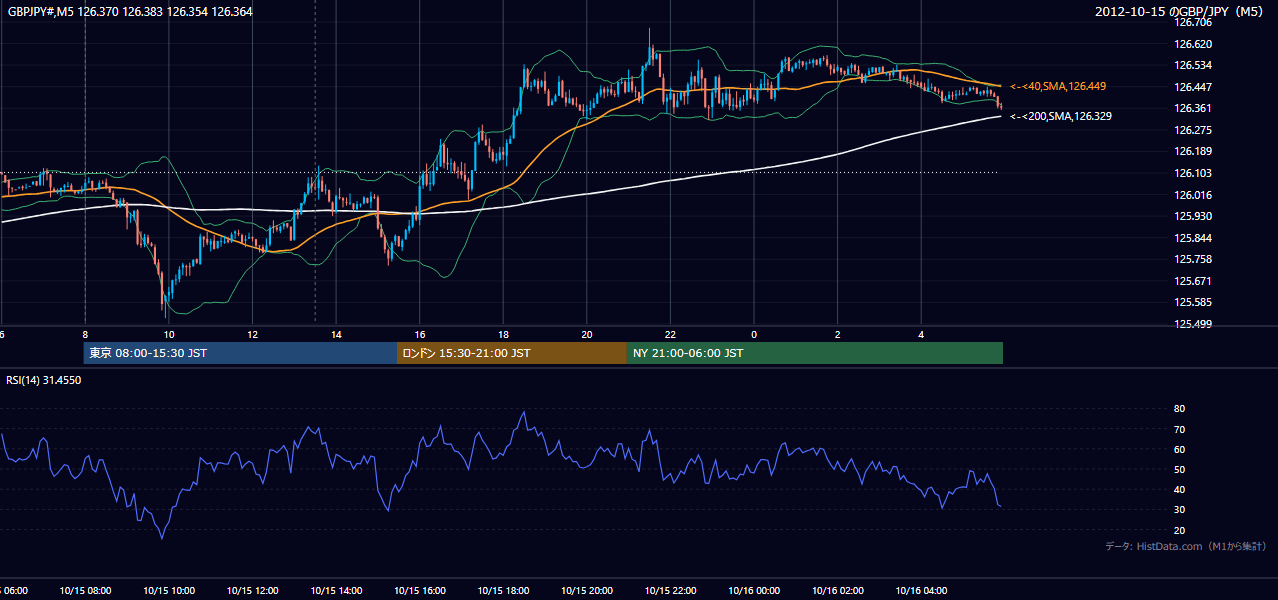Screen dimensions: 1278x600
Task: Click the 10/15 12:00 time label
Action: 252,591
